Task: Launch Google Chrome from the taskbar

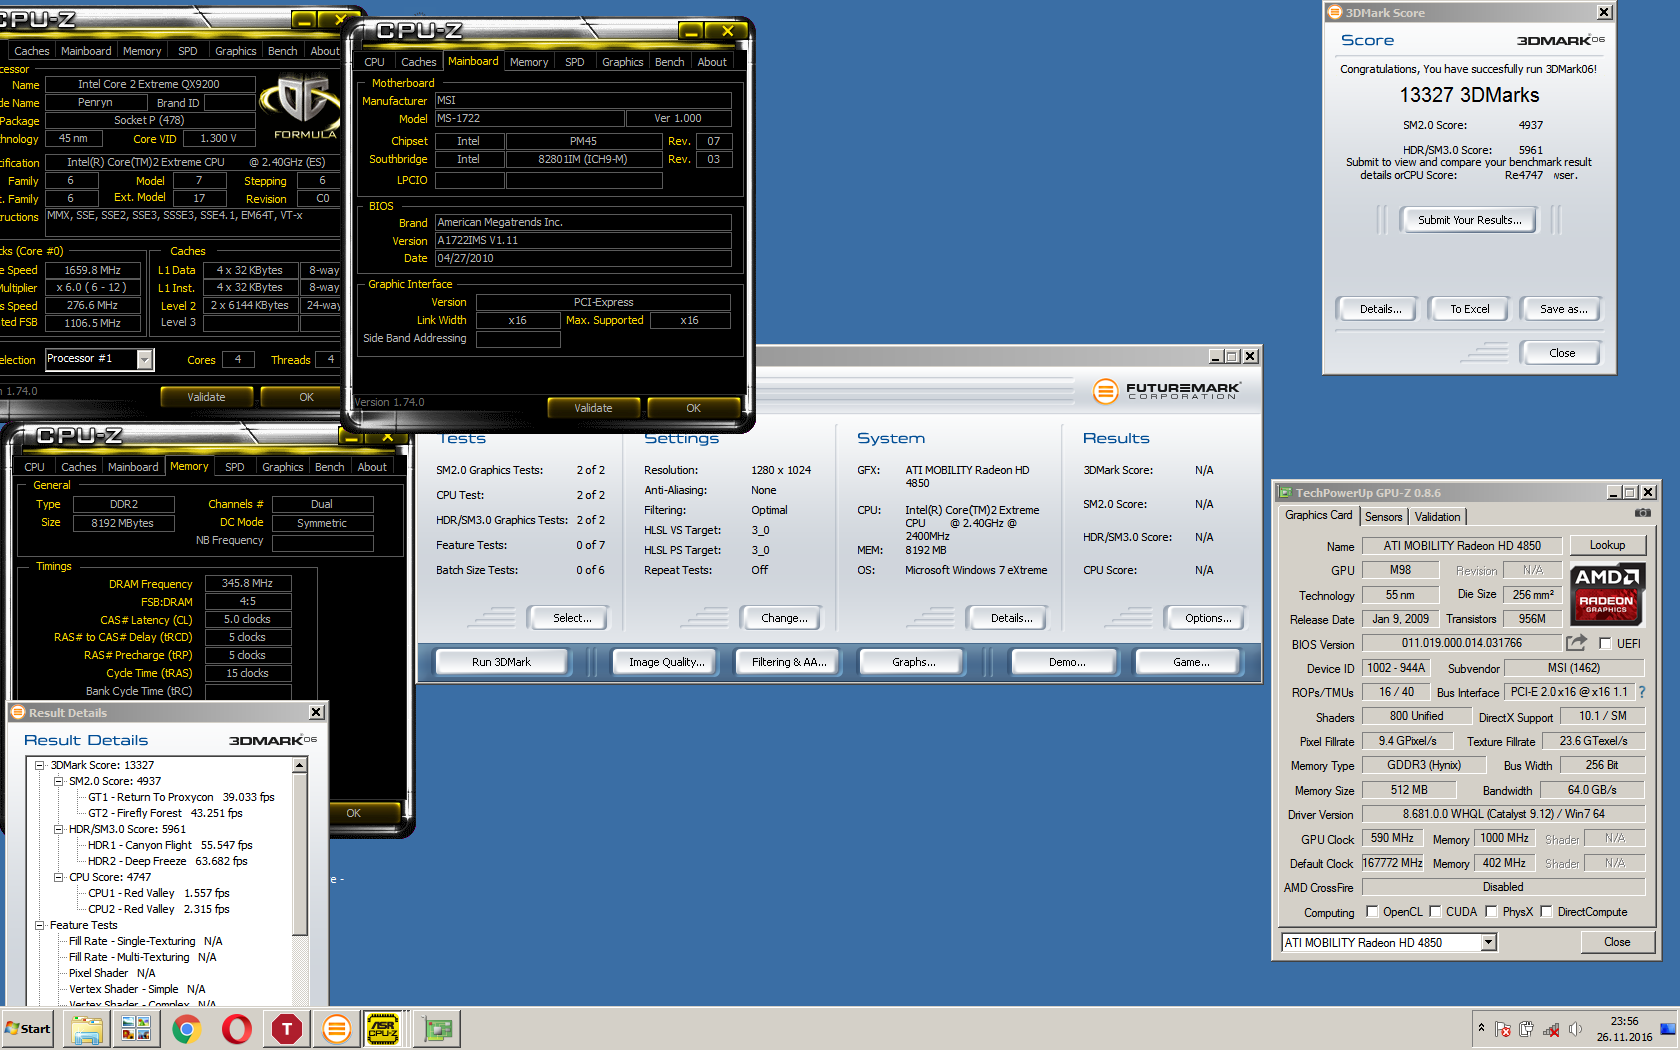Action: coord(187,1028)
